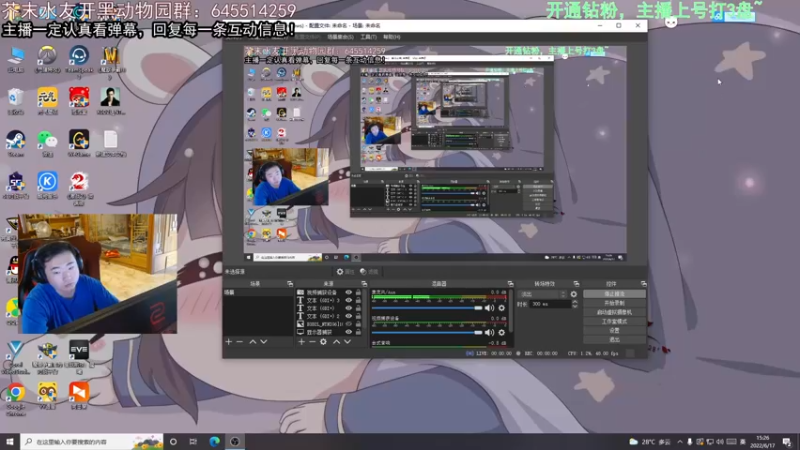
Task: Move scene down with arrow icon
Action: [x=264, y=341]
